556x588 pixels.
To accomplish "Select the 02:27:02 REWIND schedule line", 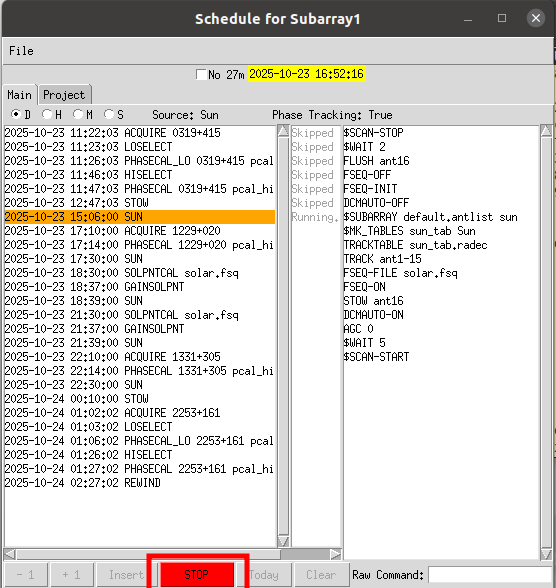I will (x=140, y=483).
